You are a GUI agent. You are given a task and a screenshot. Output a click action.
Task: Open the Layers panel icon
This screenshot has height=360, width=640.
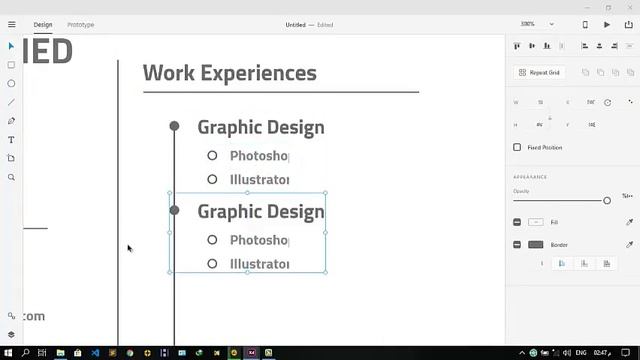11,334
